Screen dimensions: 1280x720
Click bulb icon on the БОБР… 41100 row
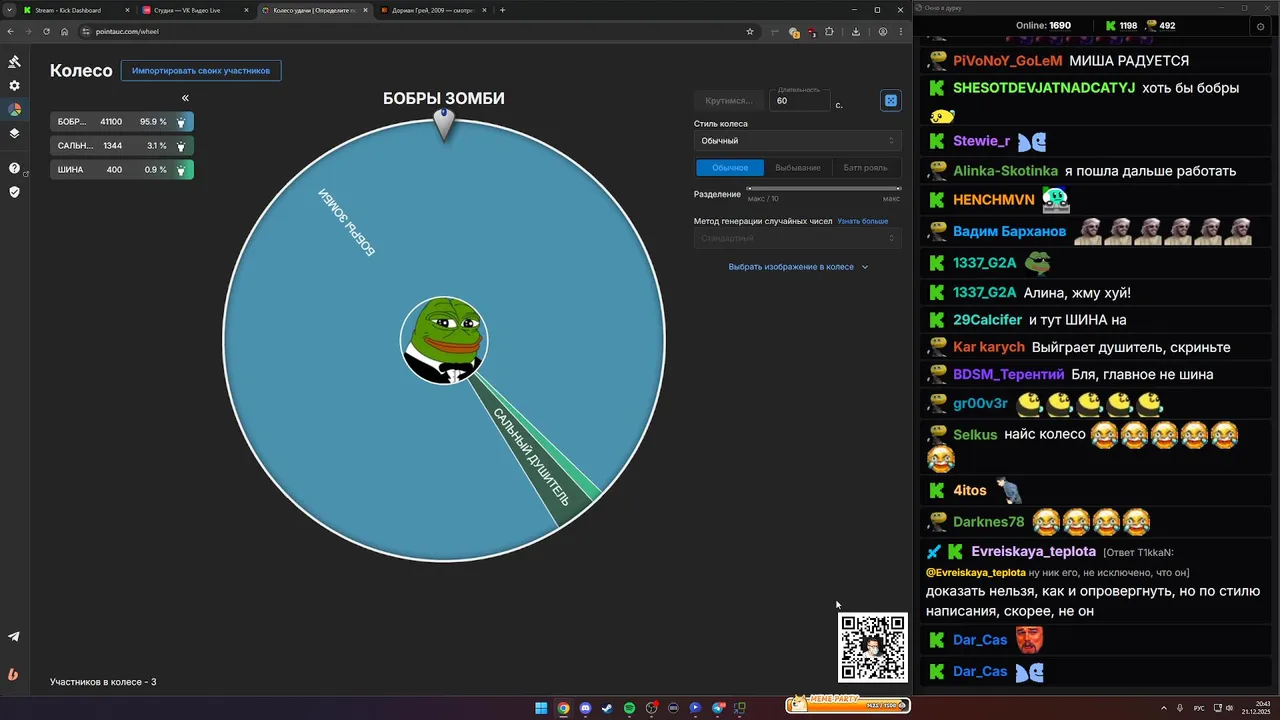point(181,122)
